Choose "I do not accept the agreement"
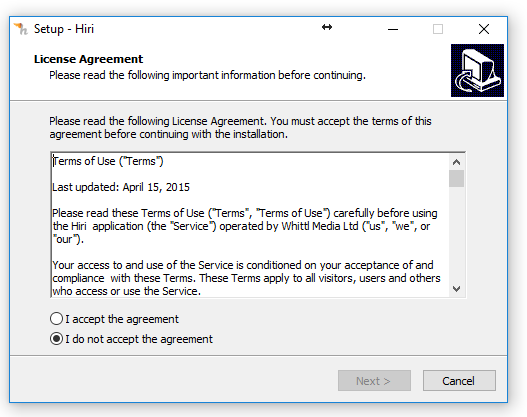 click(131, 339)
